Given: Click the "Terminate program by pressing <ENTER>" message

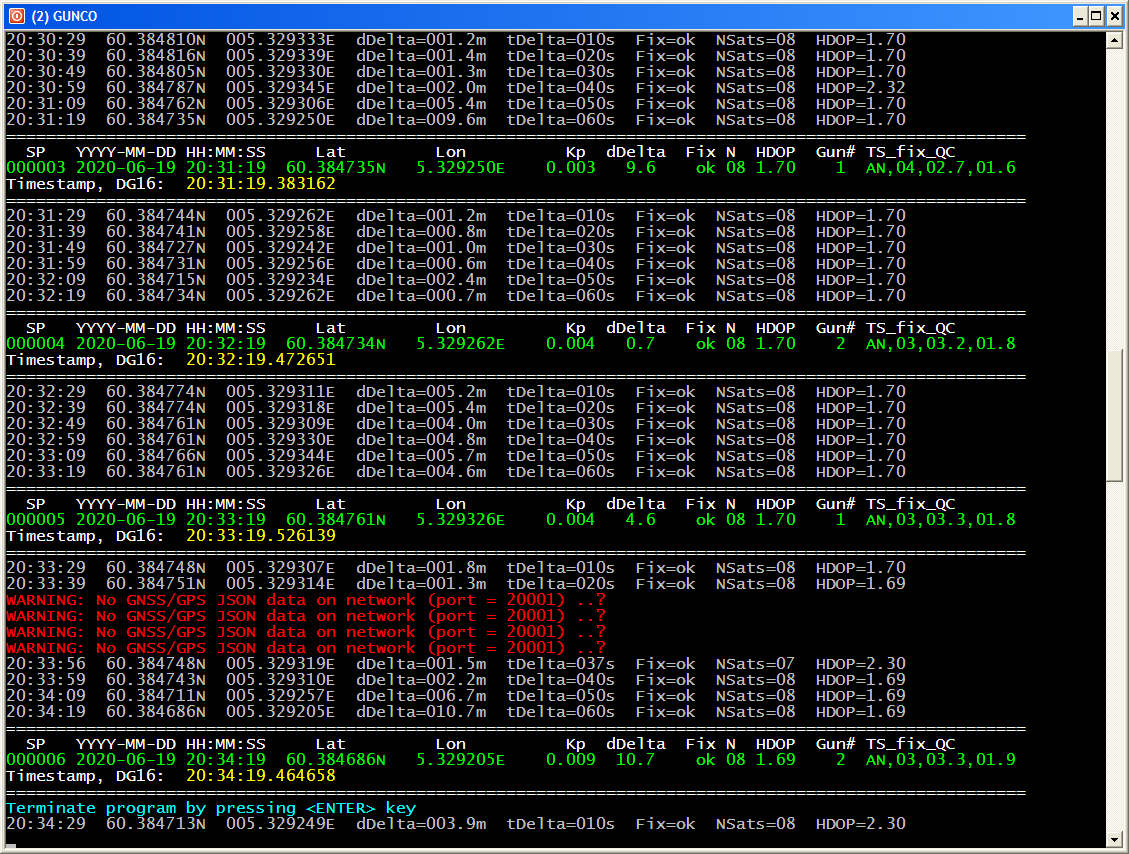Looking at the screenshot, I should click(x=210, y=808).
